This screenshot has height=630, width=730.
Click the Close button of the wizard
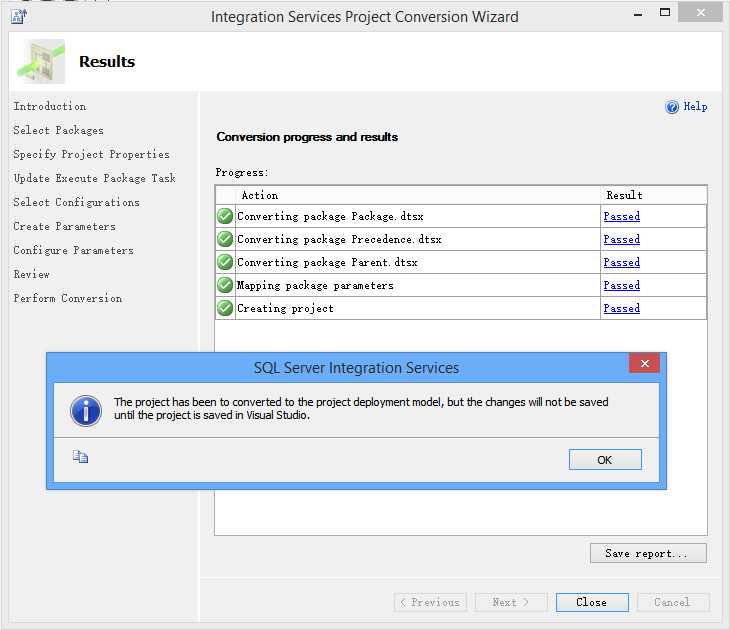click(592, 602)
